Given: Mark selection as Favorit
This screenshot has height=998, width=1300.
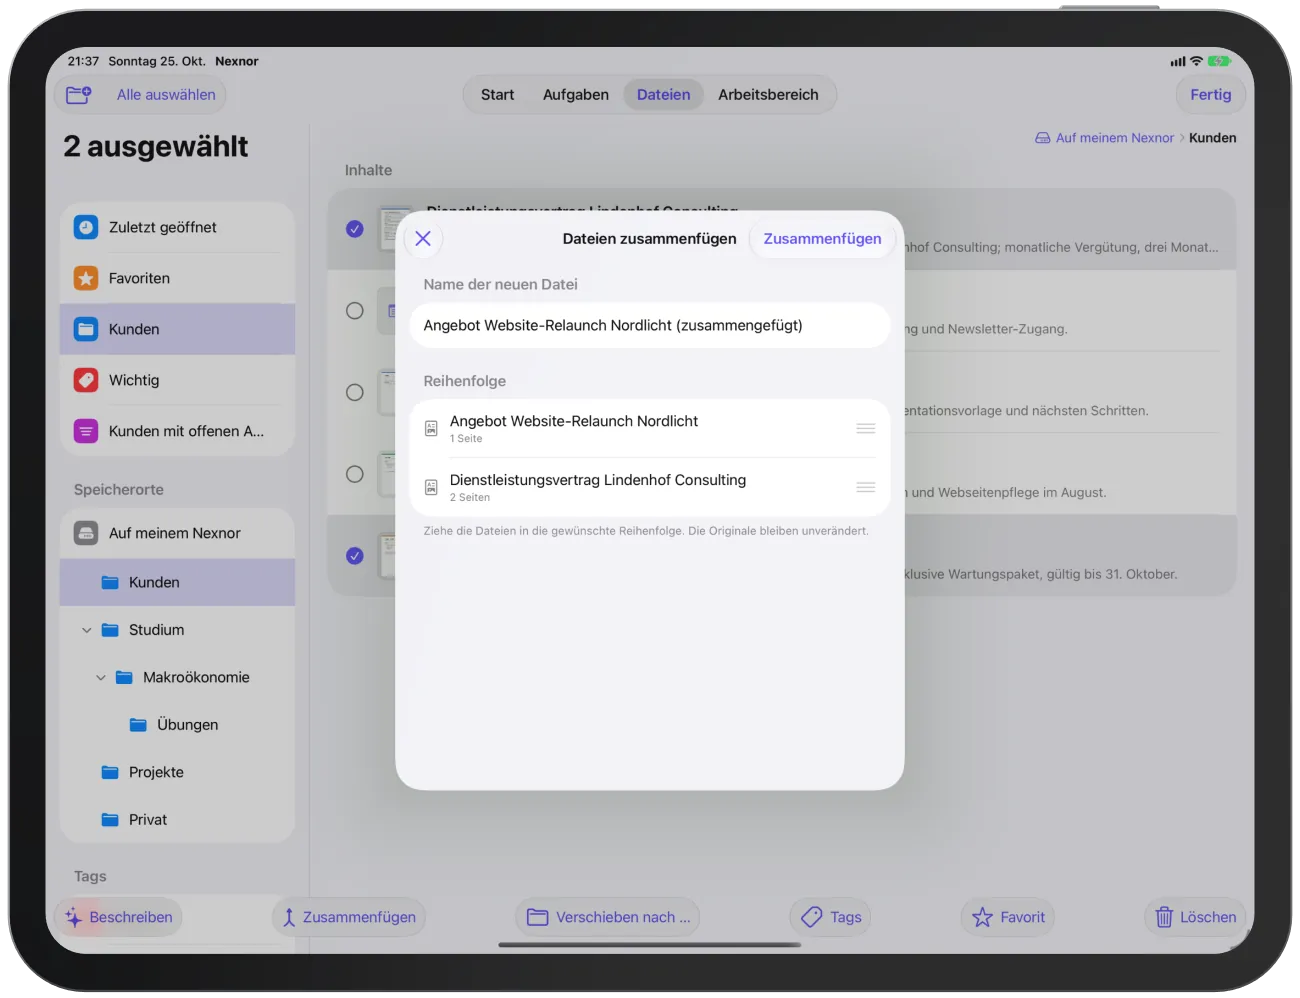Looking at the screenshot, I should click(1008, 917).
